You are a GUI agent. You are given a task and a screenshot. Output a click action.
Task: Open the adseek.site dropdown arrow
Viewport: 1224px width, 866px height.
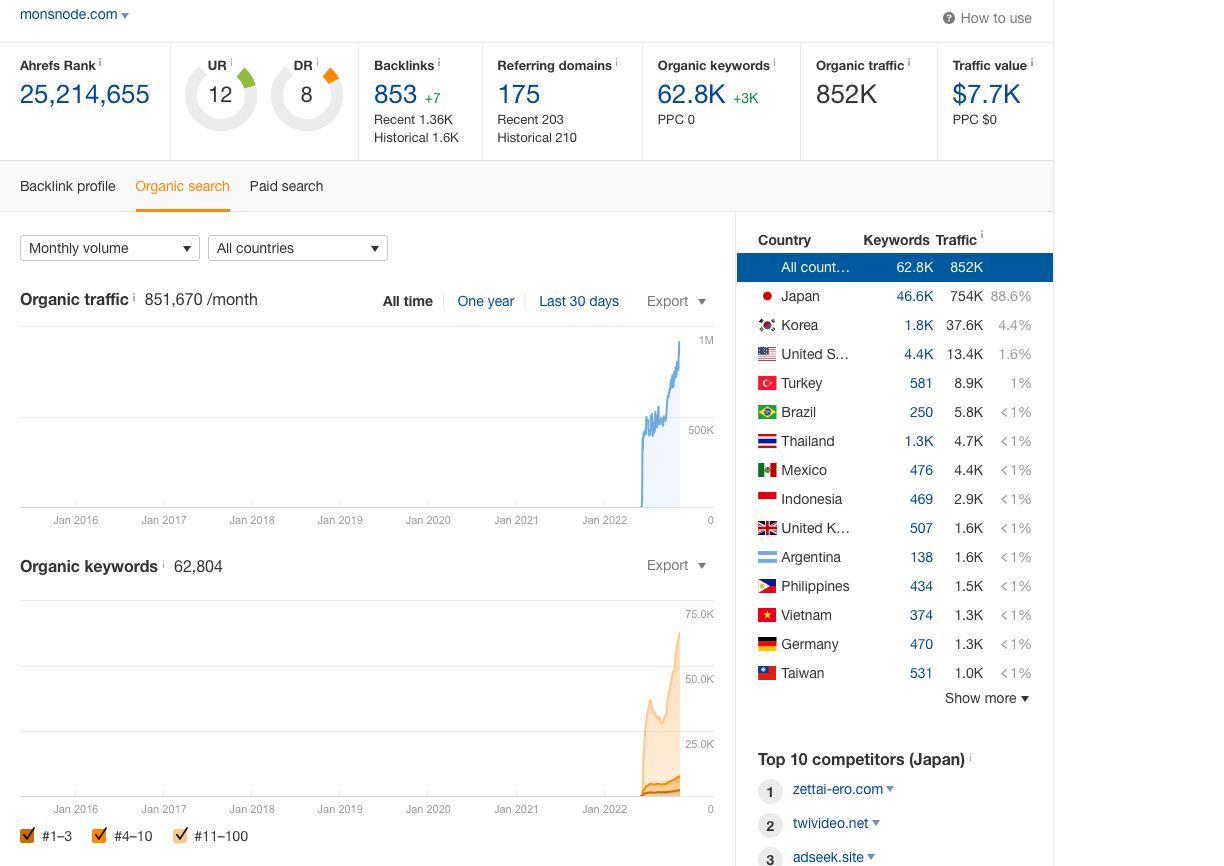tap(871, 857)
